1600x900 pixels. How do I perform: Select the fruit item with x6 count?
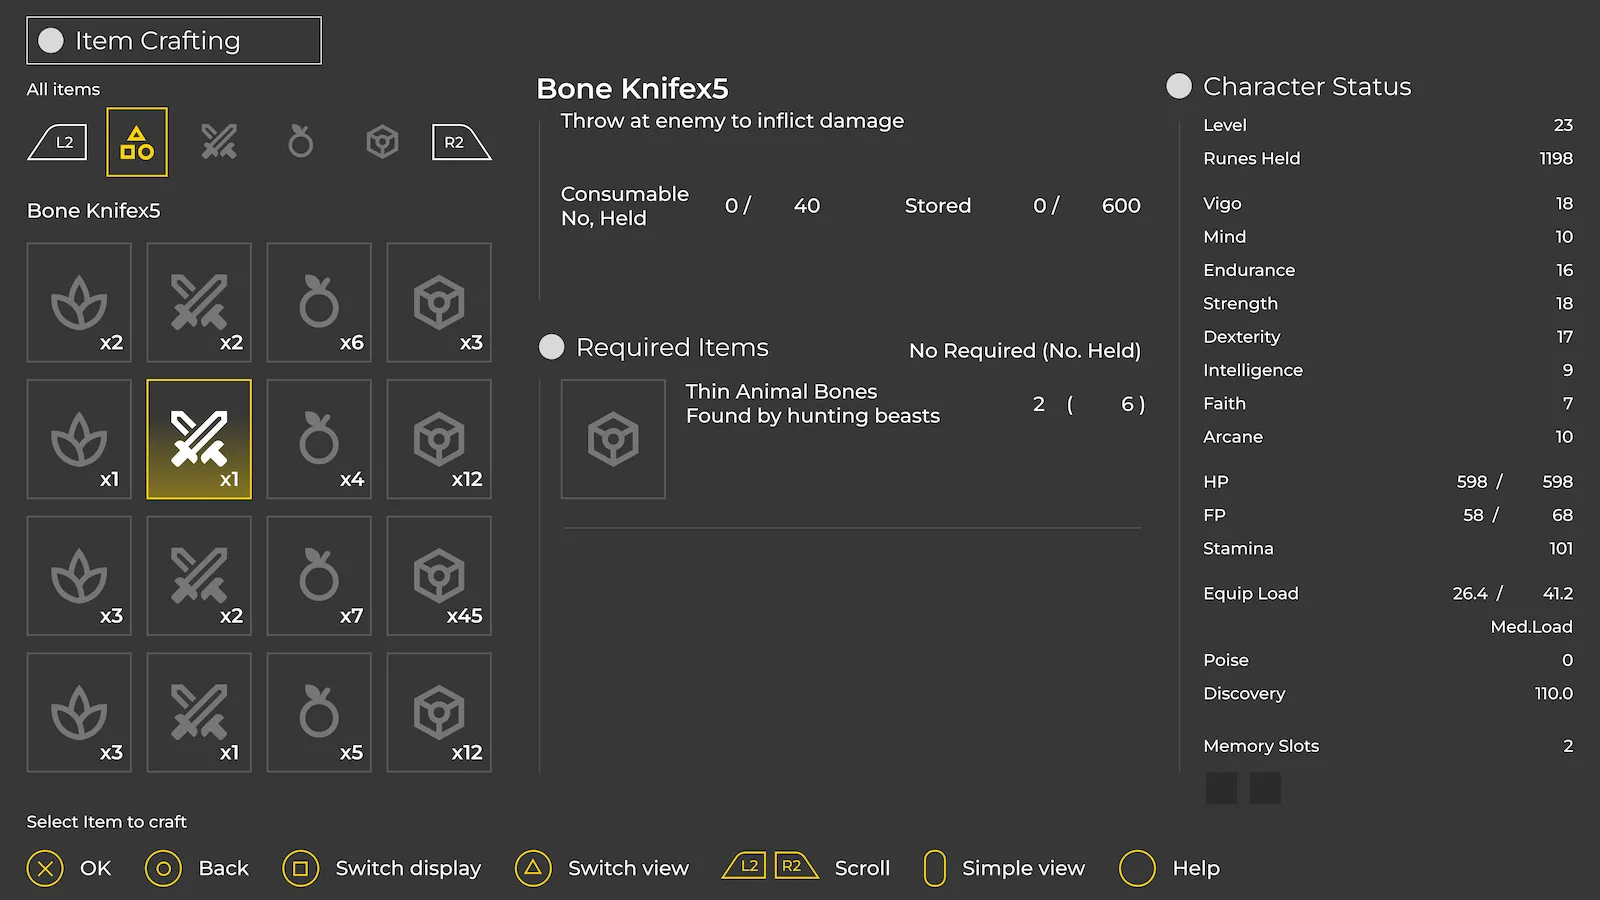pos(319,302)
